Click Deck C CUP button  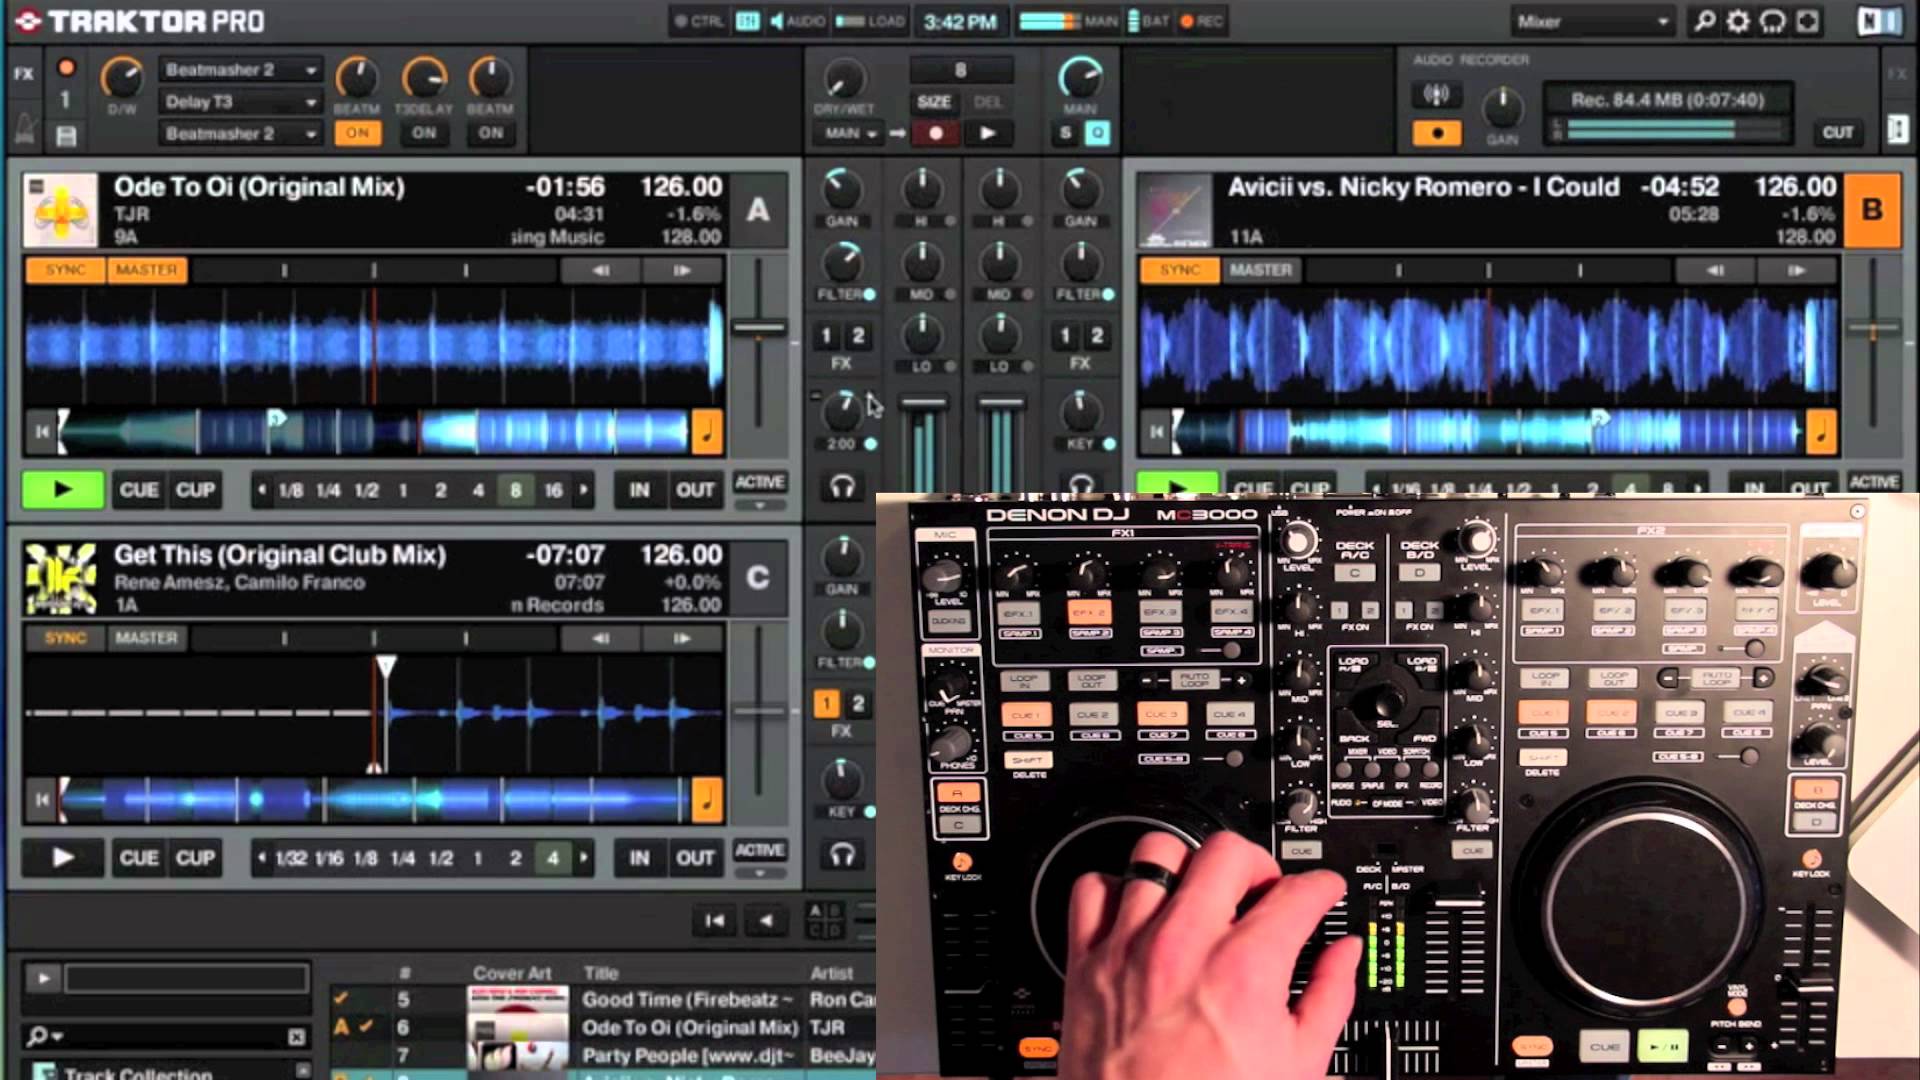[195, 858]
